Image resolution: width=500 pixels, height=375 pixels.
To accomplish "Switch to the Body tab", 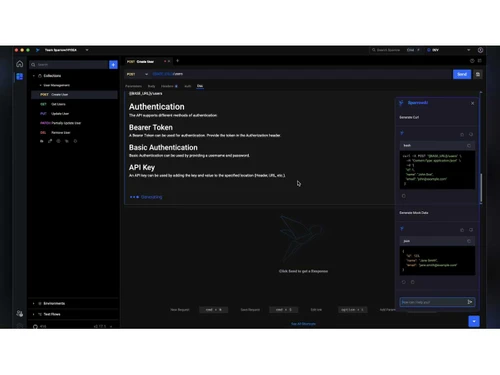I will click(x=151, y=86).
